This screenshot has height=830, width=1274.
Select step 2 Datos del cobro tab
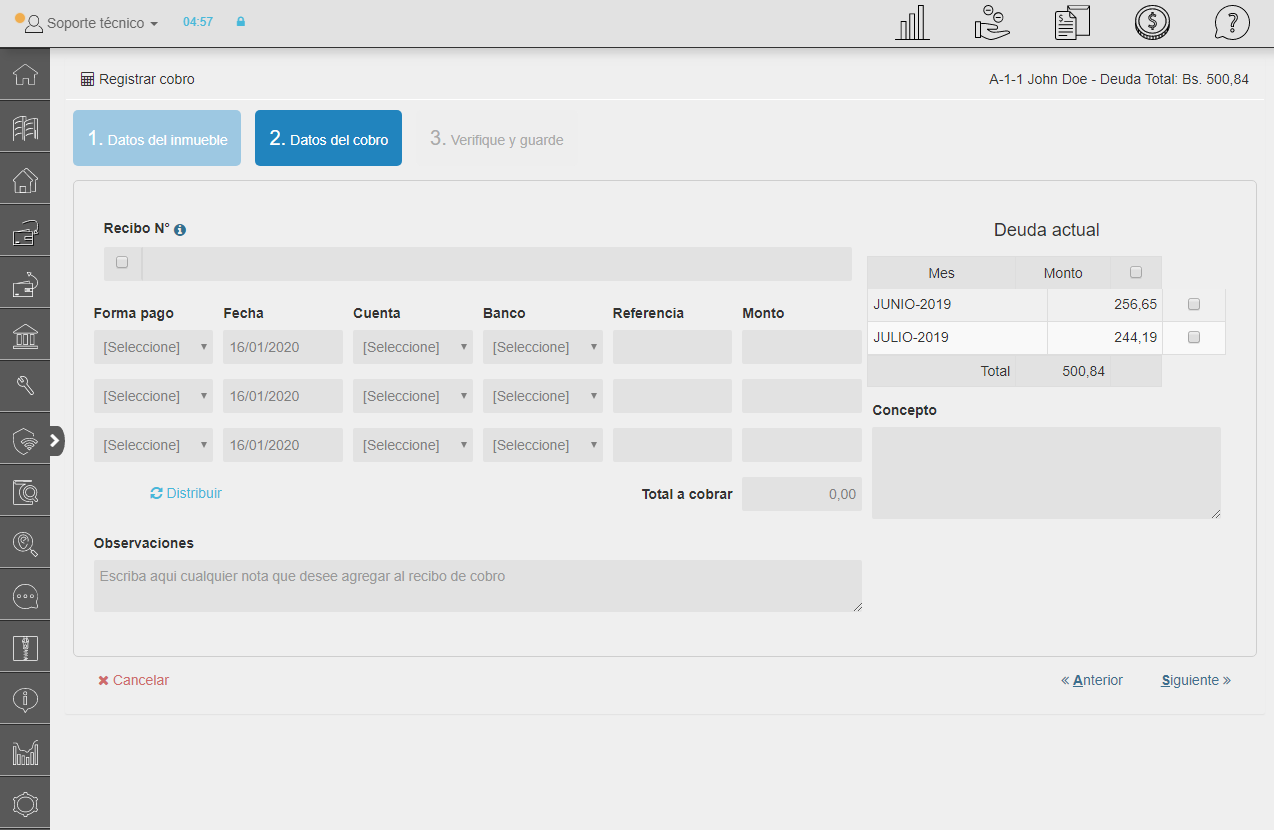pos(328,138)
